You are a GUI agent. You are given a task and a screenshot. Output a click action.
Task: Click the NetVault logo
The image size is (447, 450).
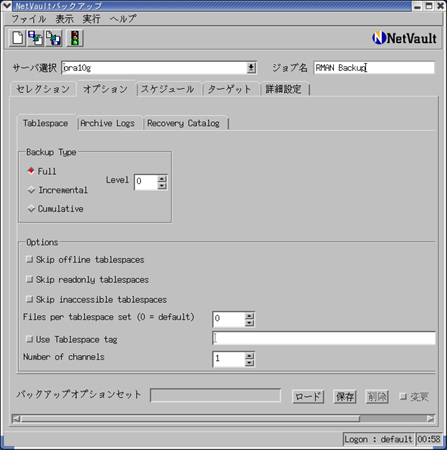click(404, 38)
